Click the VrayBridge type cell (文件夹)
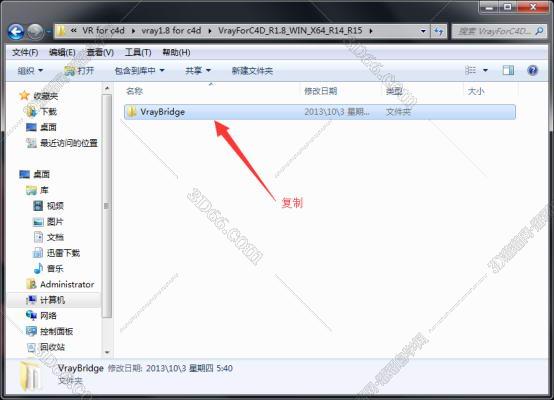The image size is (554, 400). (x=399, y=112)
